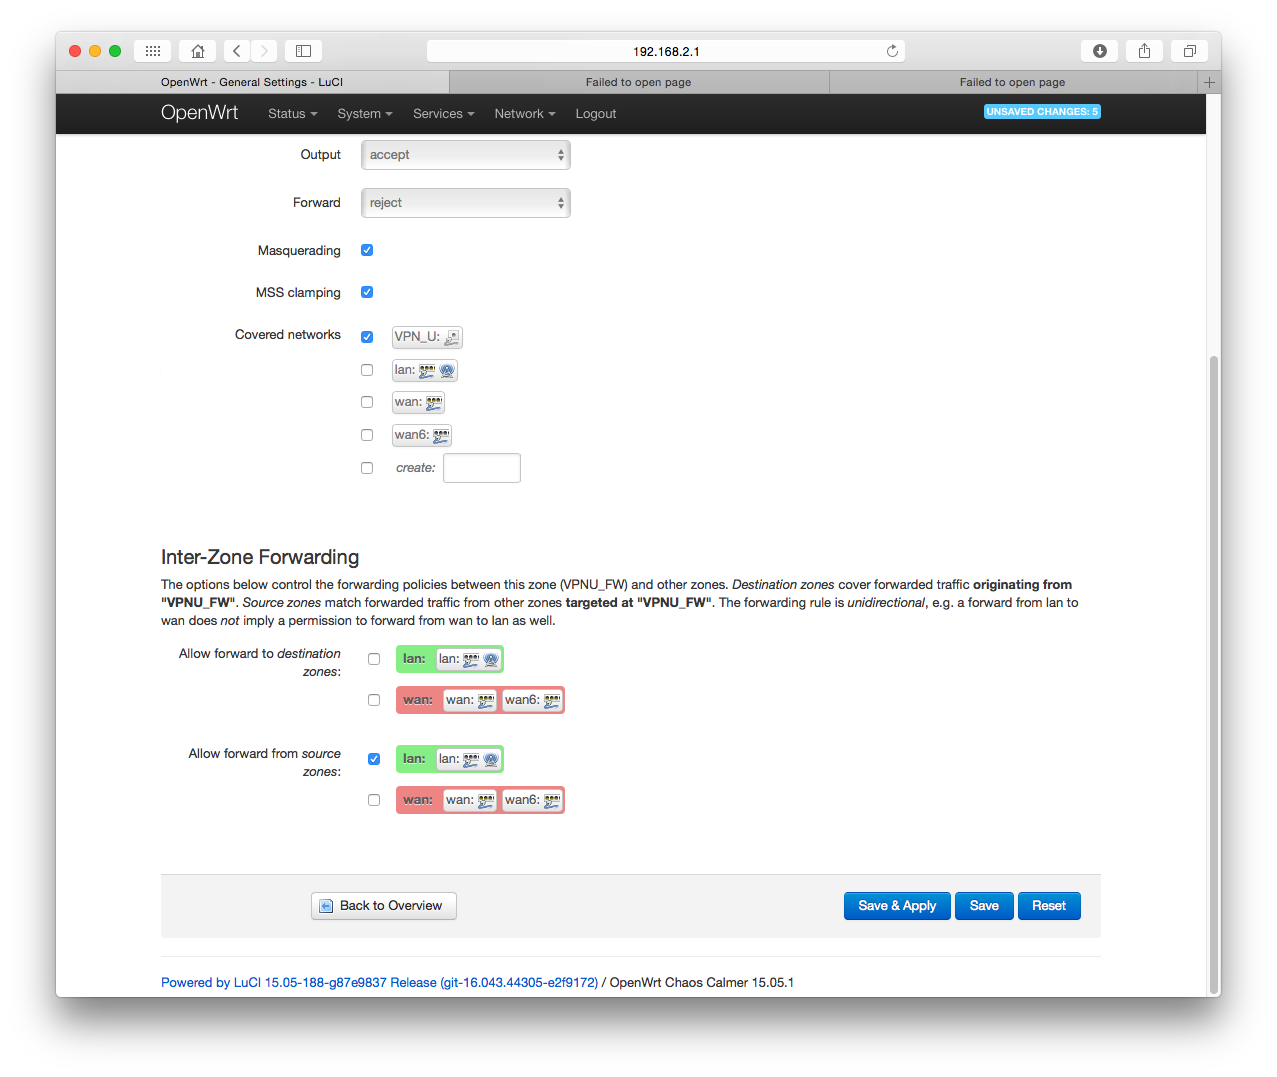Uncheck forward from lan source zone
The image size is (1277, 1077).
374,759
